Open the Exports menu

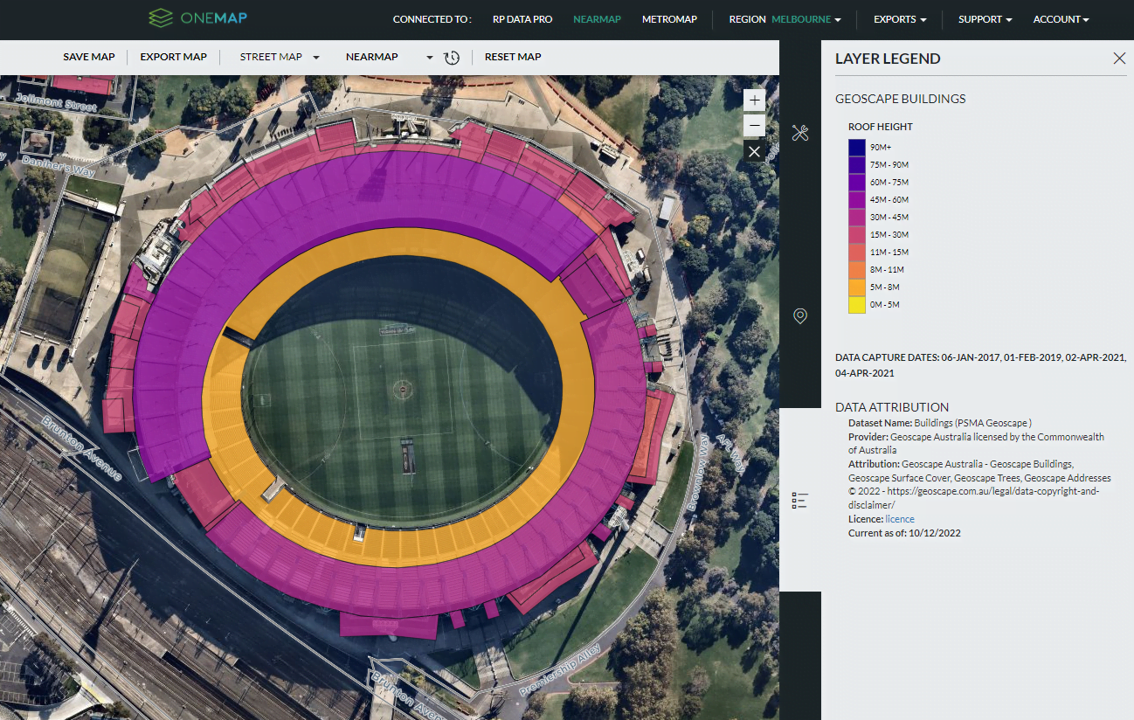point(899,19)
